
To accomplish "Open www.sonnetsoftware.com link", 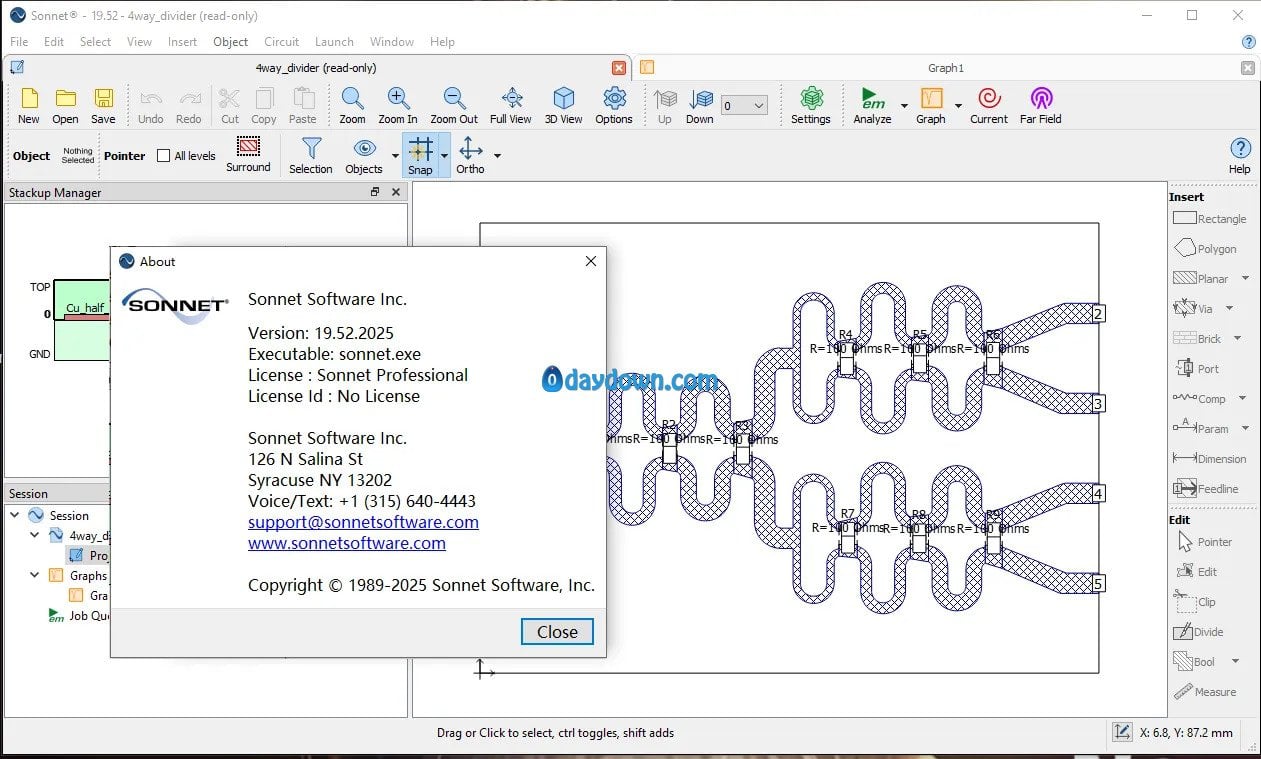I will (x=347, y=543).
